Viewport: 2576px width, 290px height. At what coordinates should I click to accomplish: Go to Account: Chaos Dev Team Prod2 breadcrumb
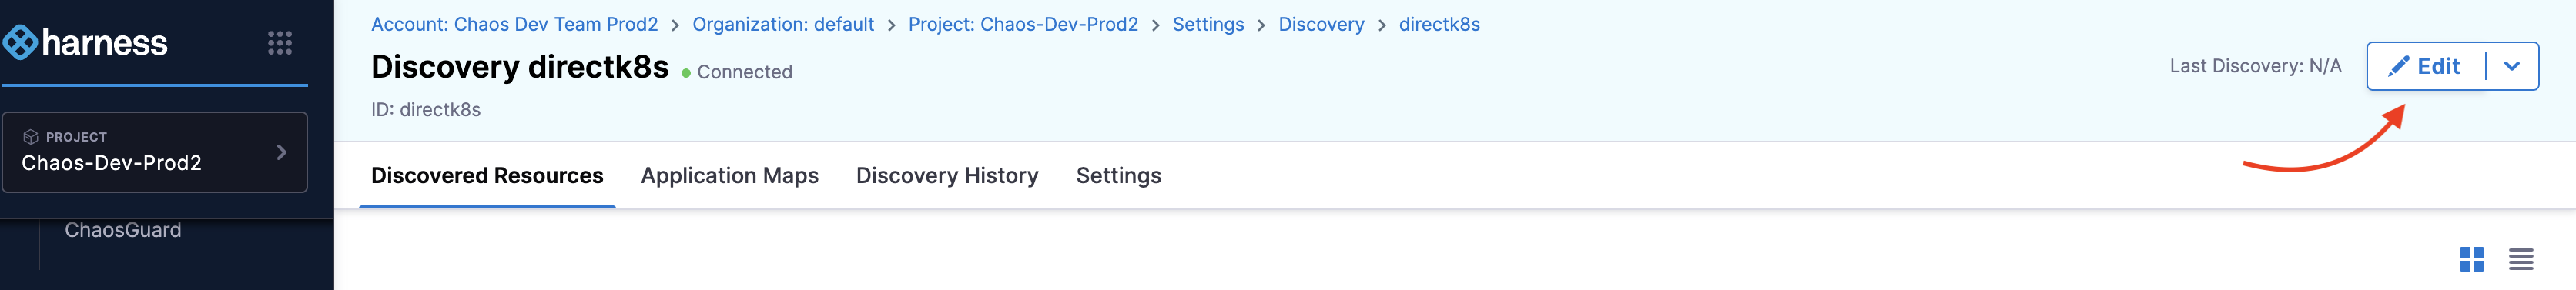(514, 24)
